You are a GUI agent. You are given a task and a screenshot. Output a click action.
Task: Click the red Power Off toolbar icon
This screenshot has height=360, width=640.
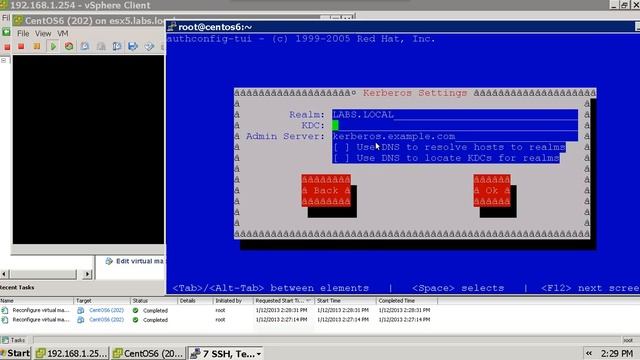click(21, 46)
